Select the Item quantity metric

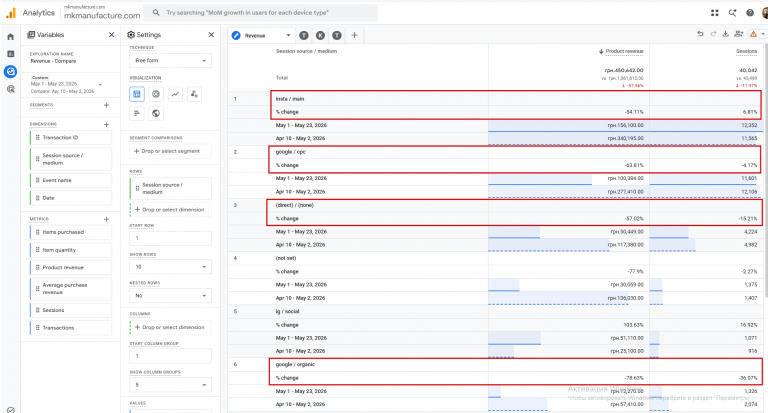point(71,250)
